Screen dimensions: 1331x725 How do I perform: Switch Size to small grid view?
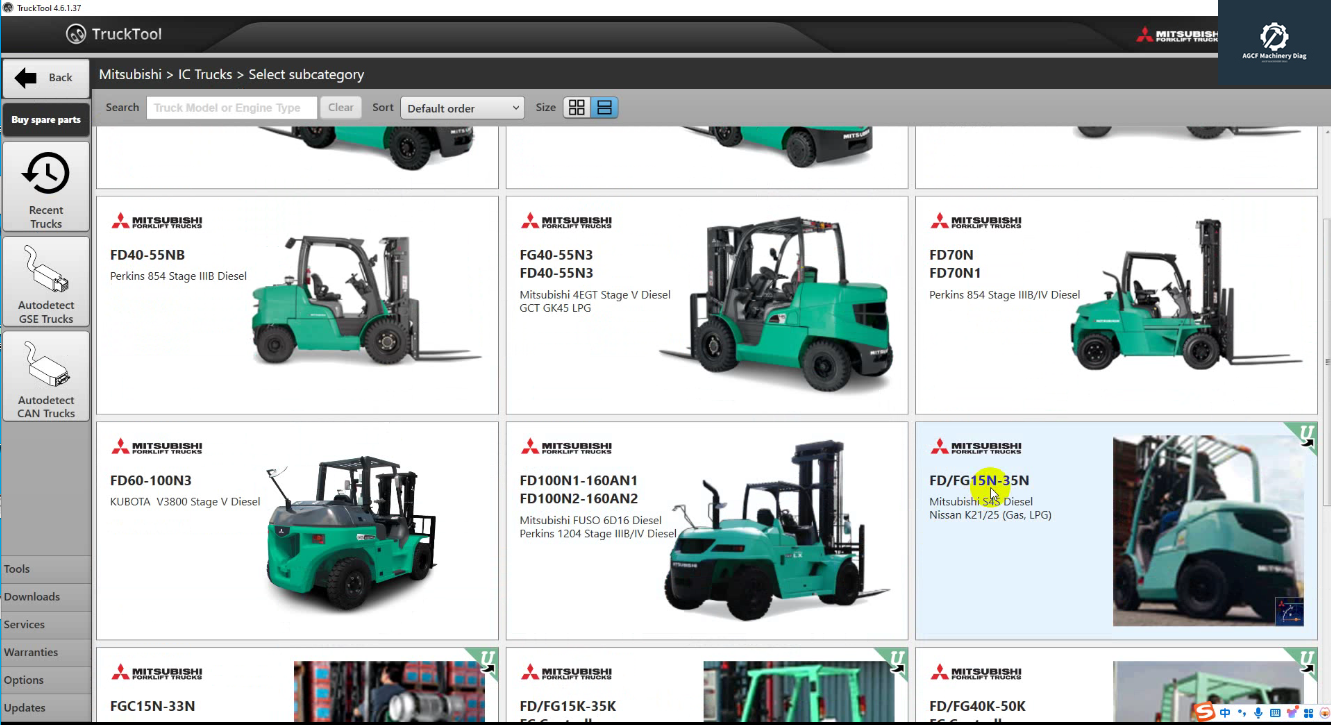[576, 107]
